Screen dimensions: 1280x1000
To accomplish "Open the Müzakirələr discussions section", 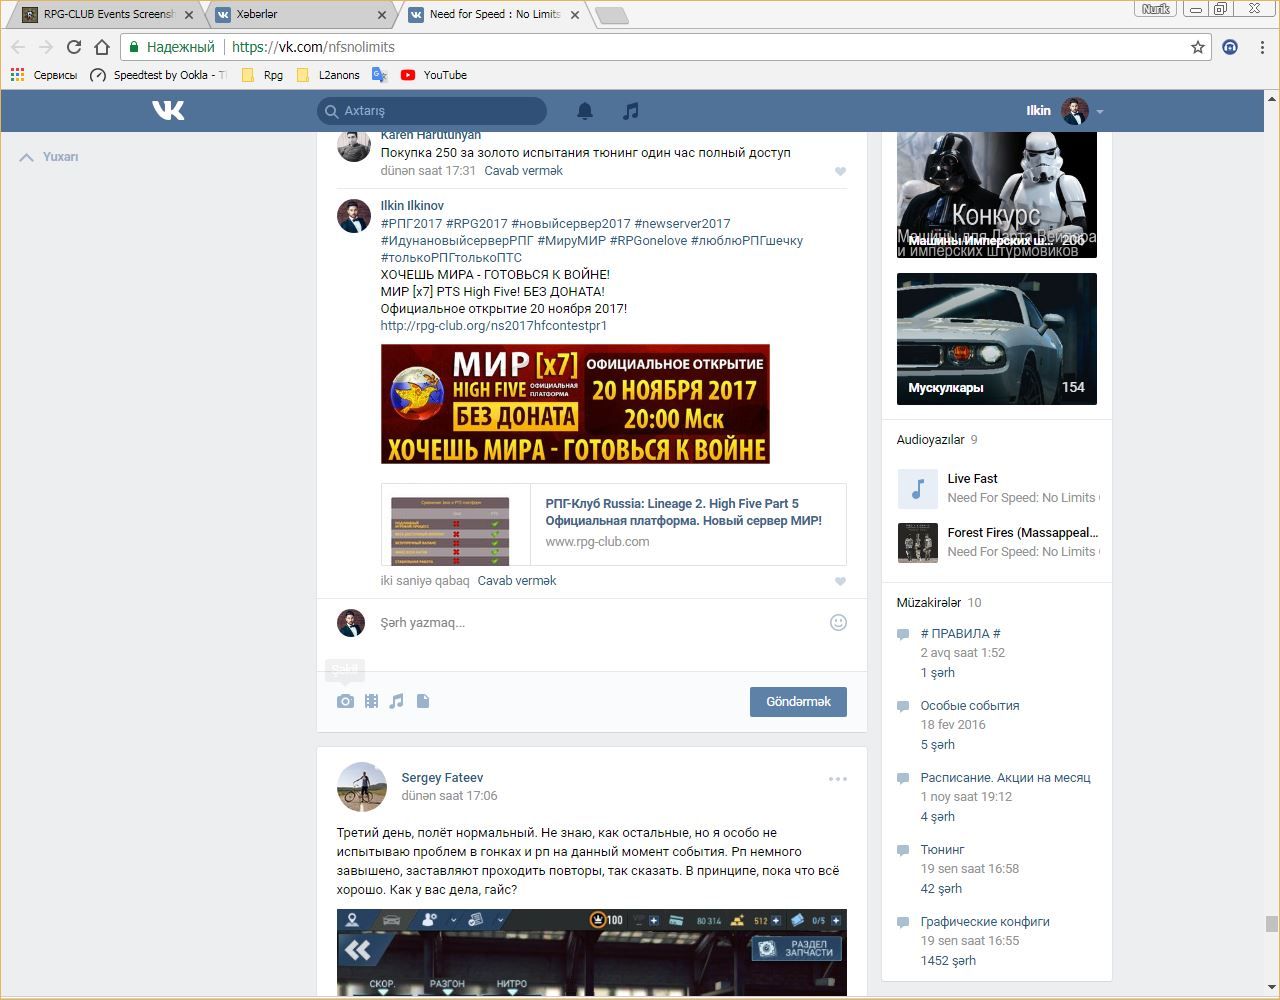I will (929, 603).
